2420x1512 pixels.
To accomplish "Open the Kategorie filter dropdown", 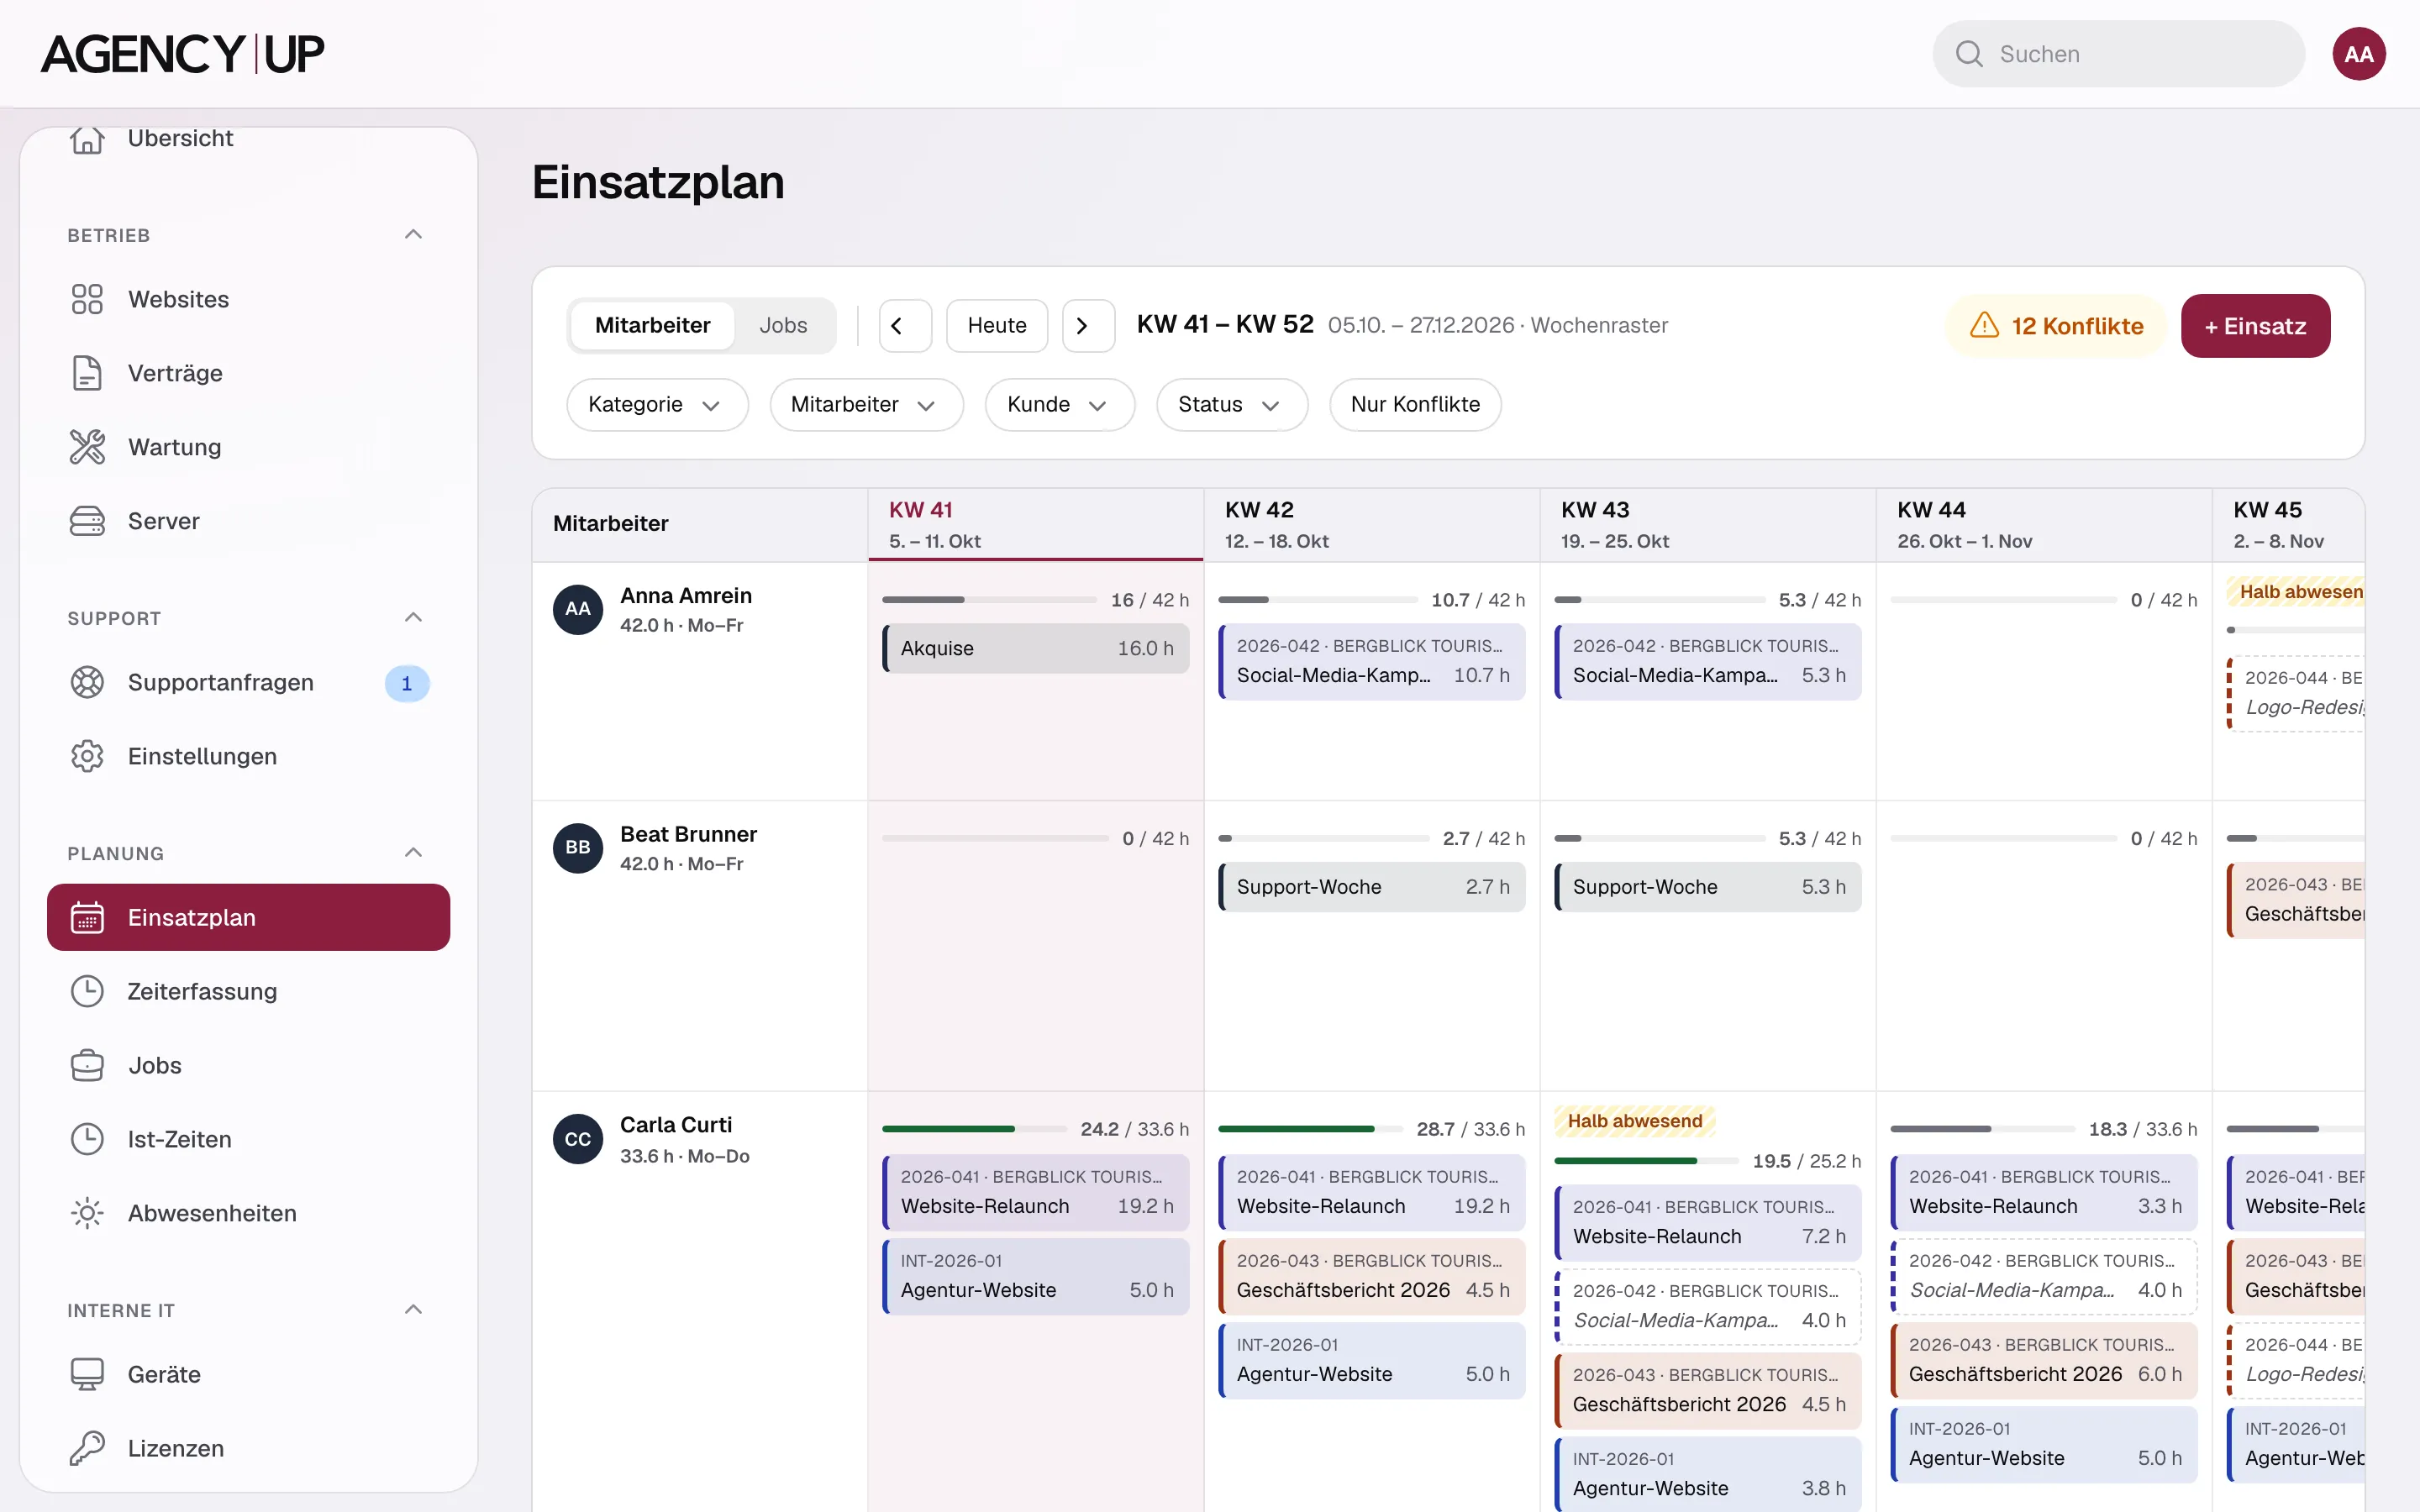I will tap(656, 404).
